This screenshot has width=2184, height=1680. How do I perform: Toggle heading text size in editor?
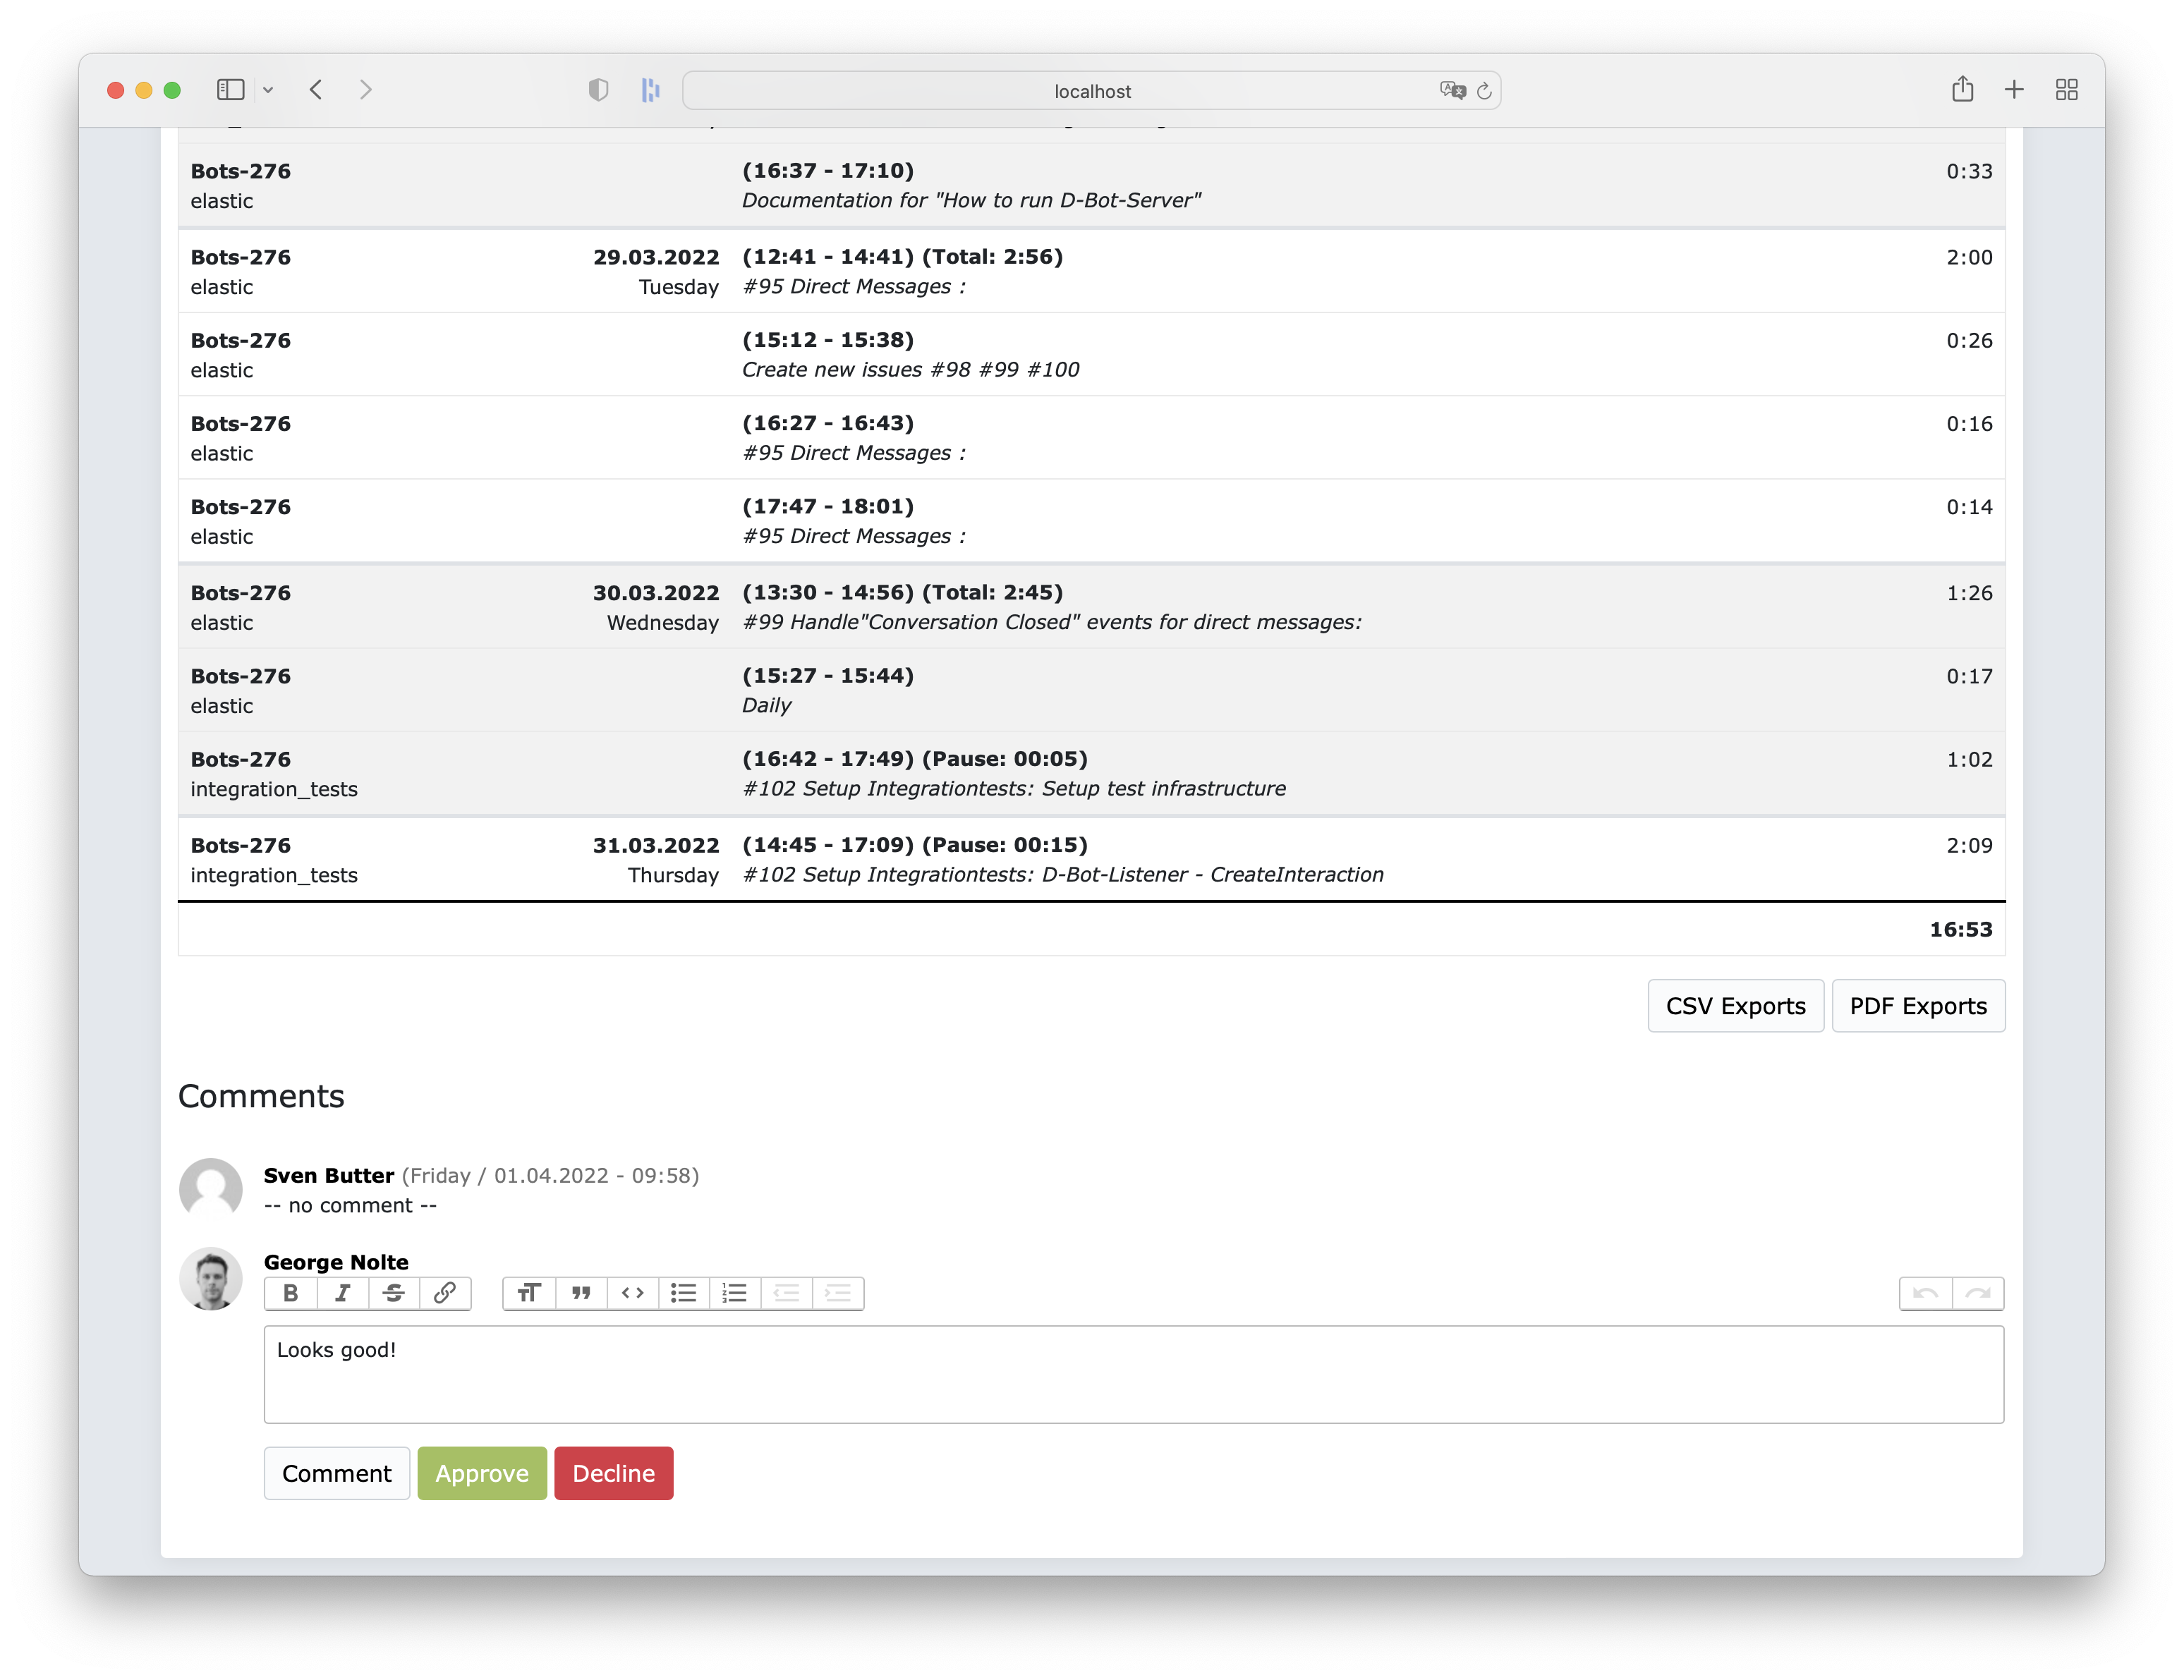[x=529, y=1293]
